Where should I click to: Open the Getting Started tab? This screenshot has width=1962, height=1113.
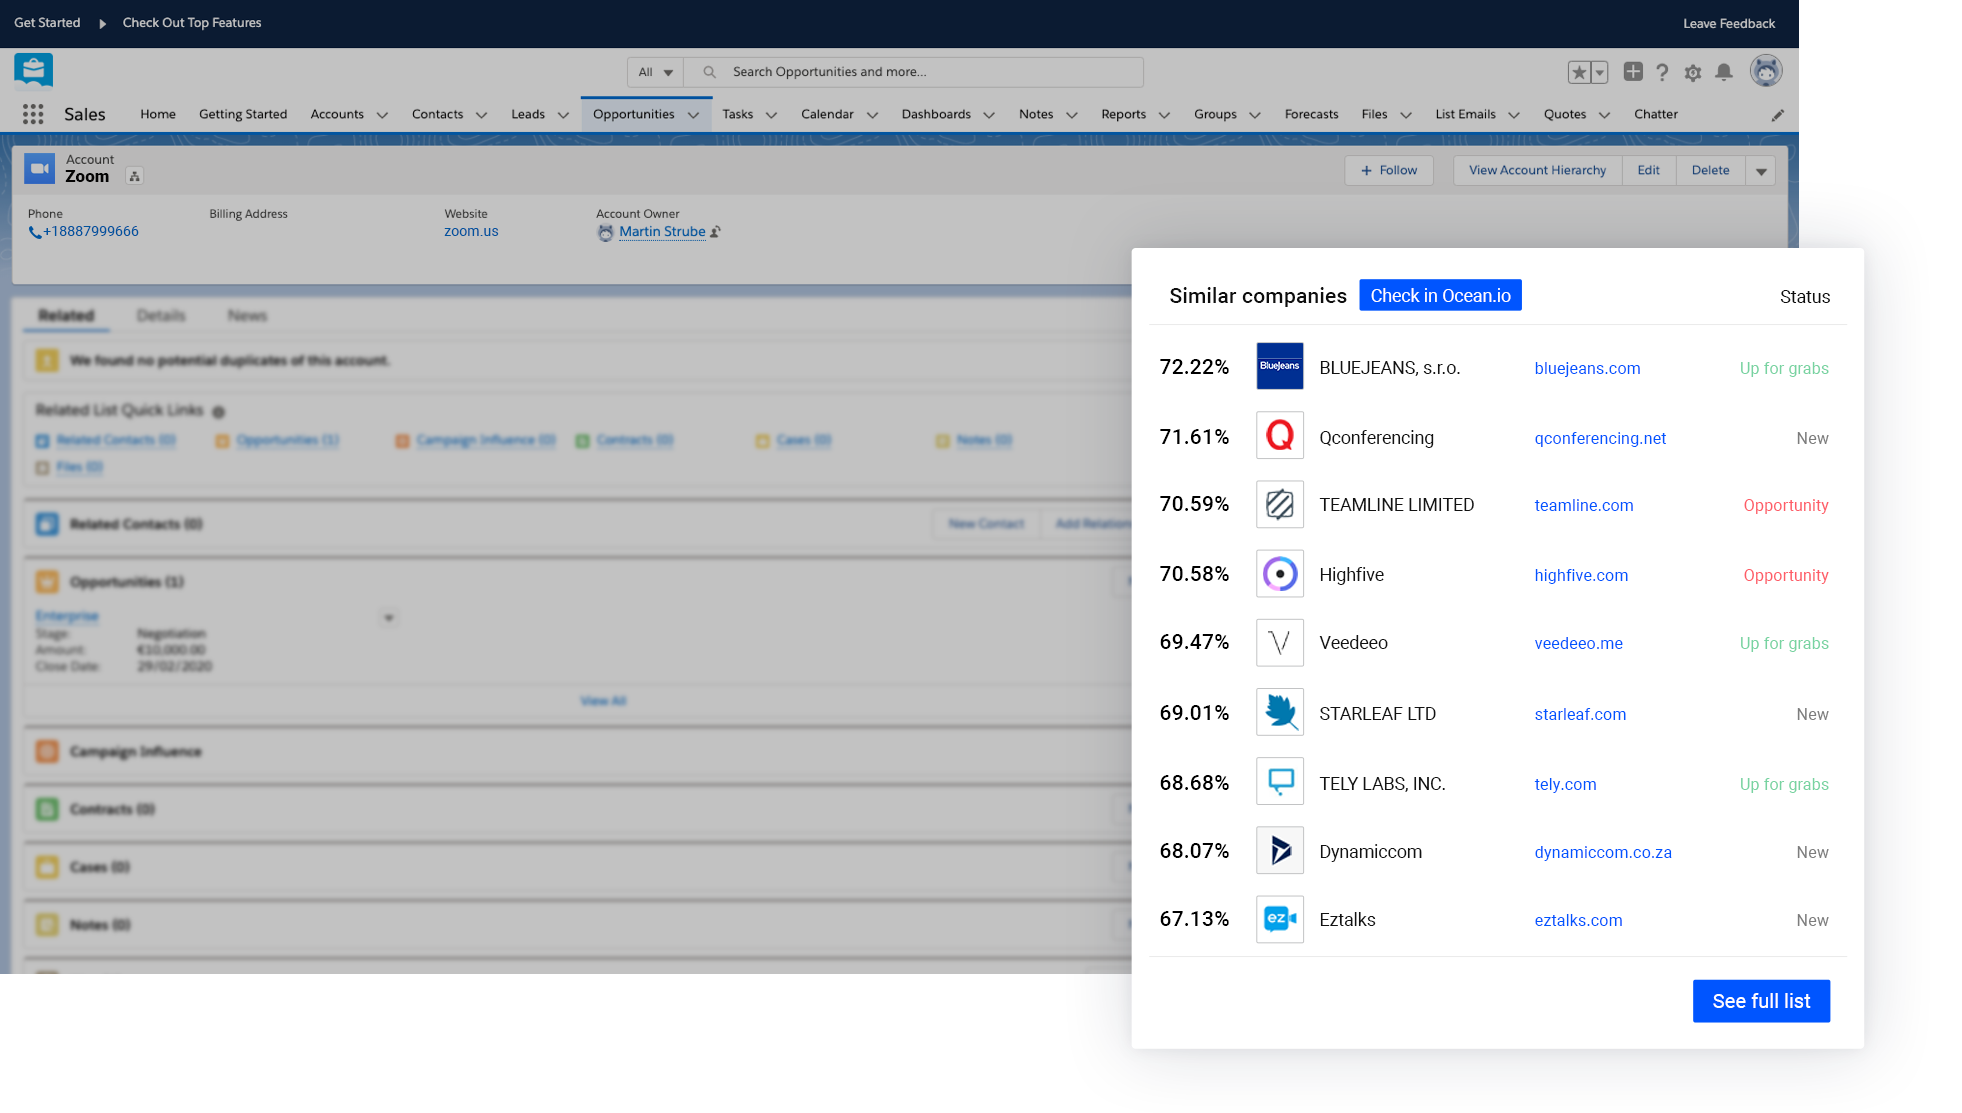click(243, 114)
